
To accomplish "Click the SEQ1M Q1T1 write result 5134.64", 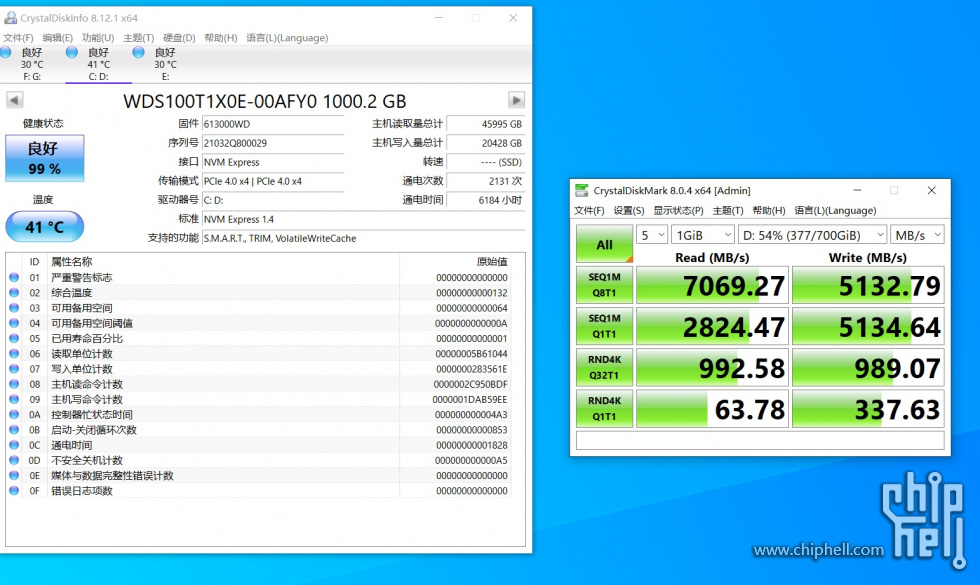I will pos(868,327).
